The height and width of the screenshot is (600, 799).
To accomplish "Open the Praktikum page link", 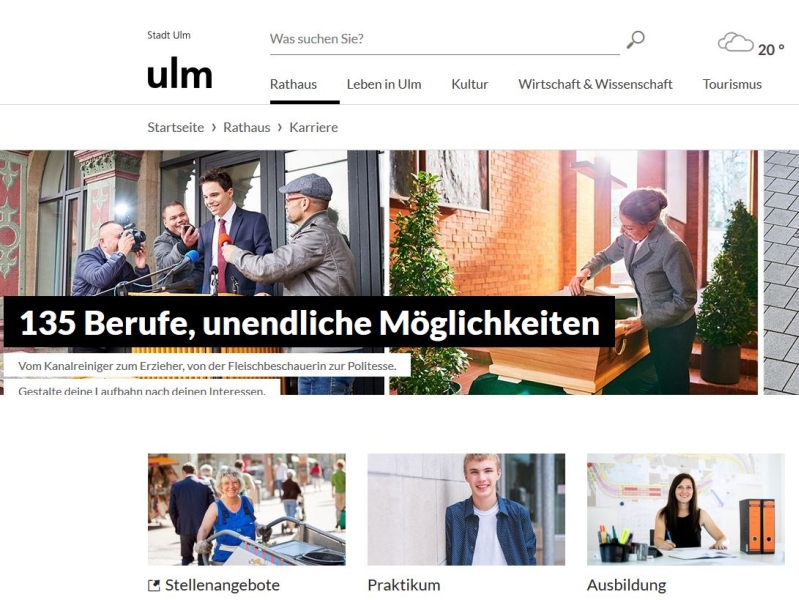I will click(404, 585).
